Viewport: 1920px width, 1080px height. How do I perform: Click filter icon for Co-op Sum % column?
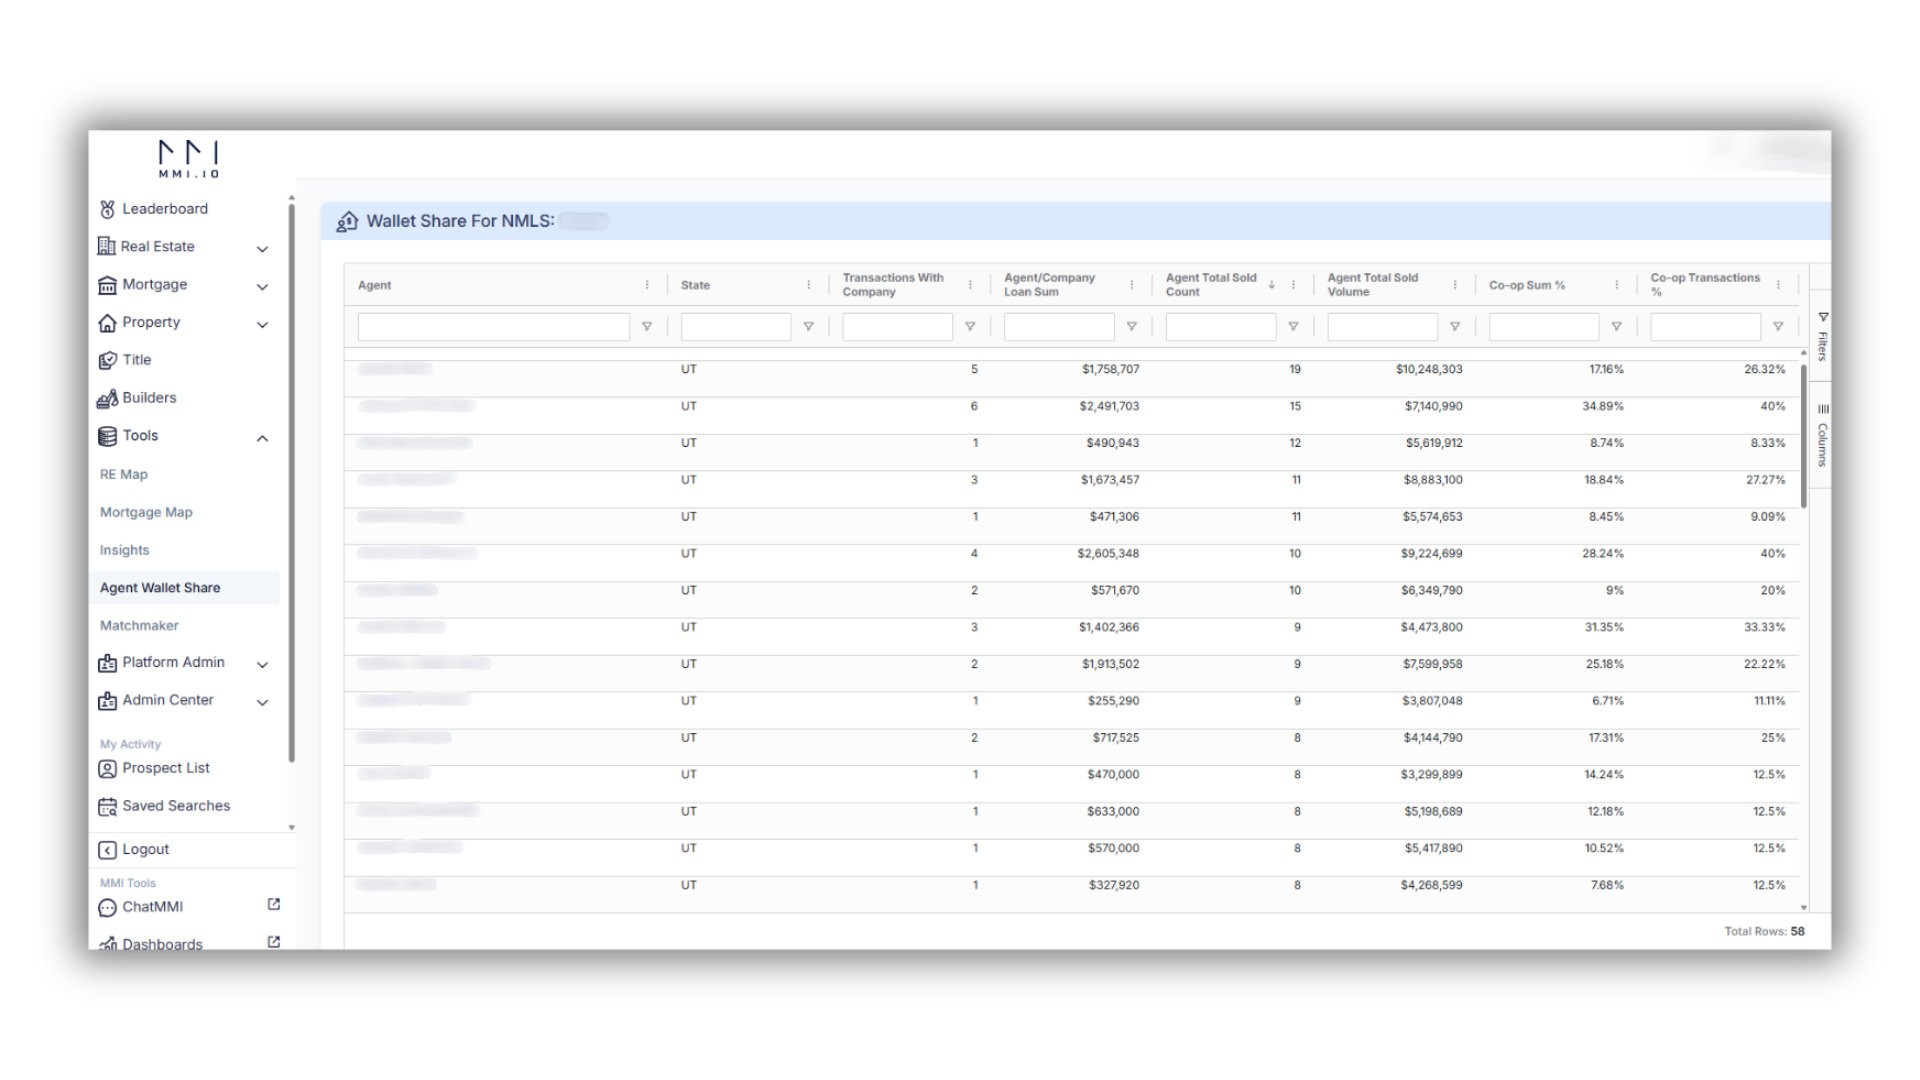tap(1616, 327)
